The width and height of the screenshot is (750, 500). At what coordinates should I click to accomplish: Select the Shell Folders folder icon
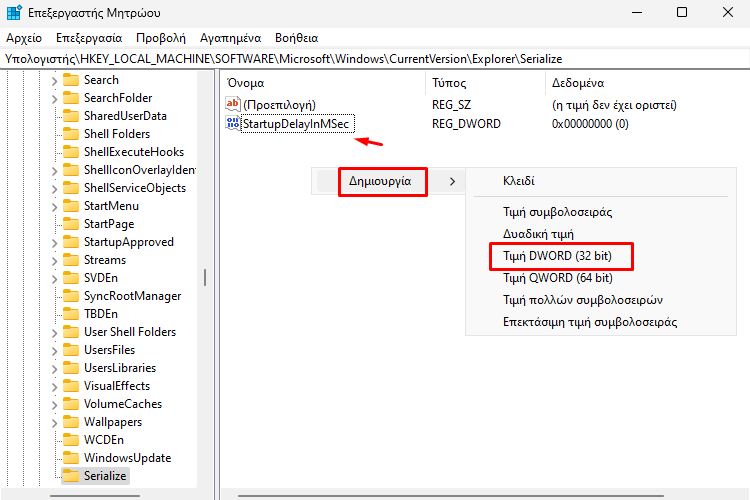pyautogui.click(x=71, y=133)
